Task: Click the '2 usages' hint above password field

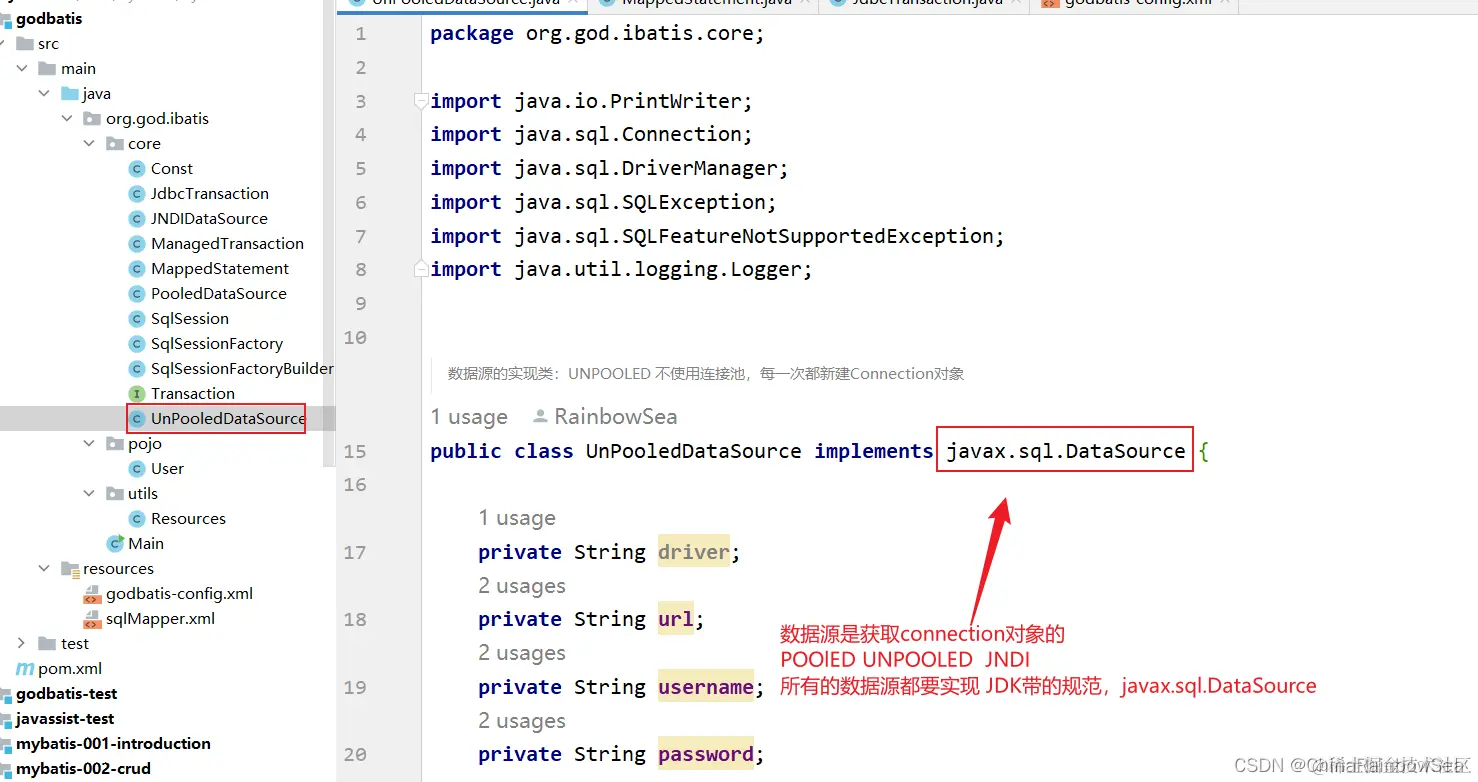Action: tap(522, 721)
